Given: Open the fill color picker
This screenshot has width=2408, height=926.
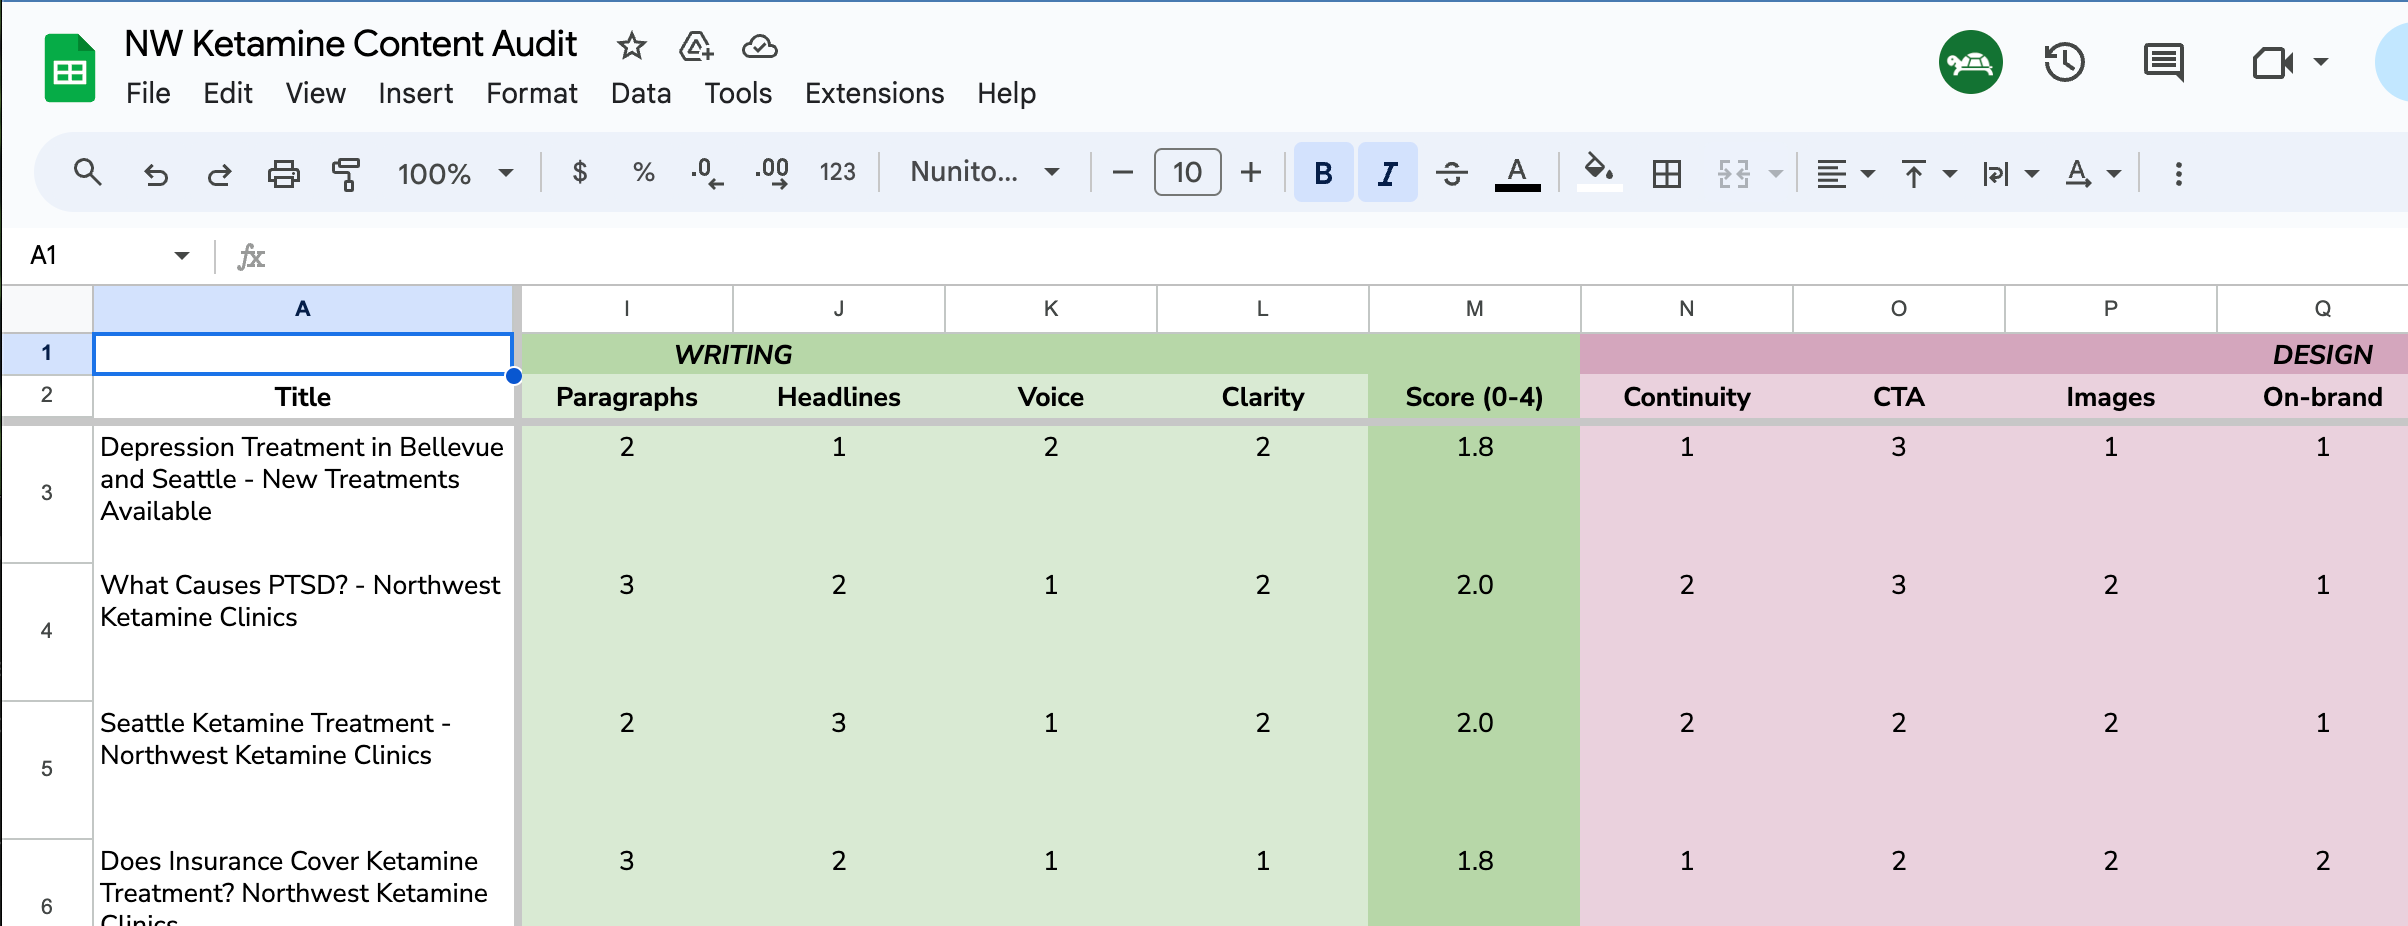Looking at the screenshot, I should coord(1599,172).
